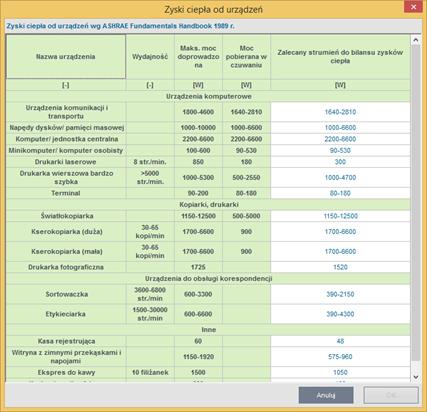Click Urządzenia do obsługi korespondencji section row
This screenshot has width=427, height=412.
[x=208, y=278]
